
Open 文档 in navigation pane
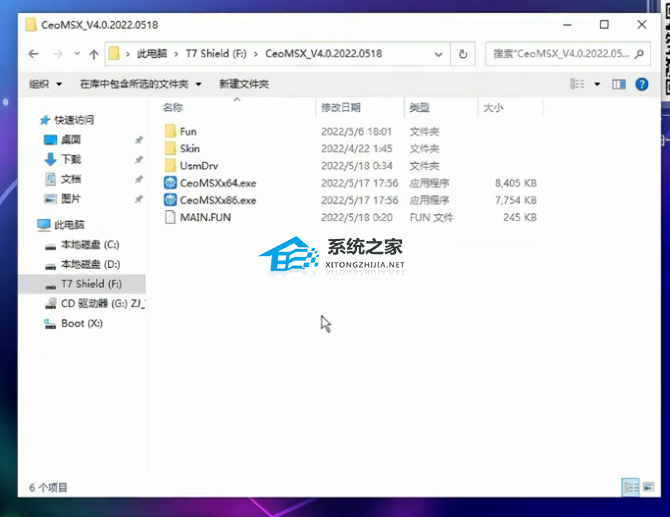tap(71, 179)
